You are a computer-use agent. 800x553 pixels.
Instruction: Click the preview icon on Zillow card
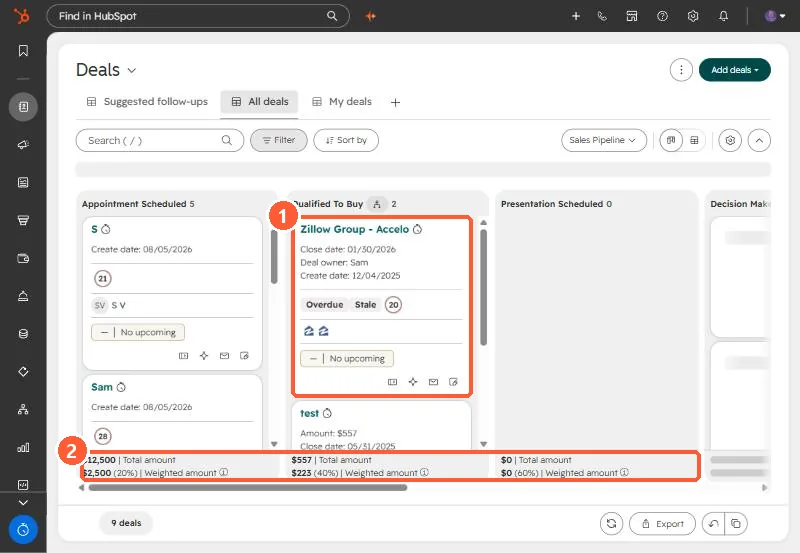pyautogui.click(x=392, y=382)
